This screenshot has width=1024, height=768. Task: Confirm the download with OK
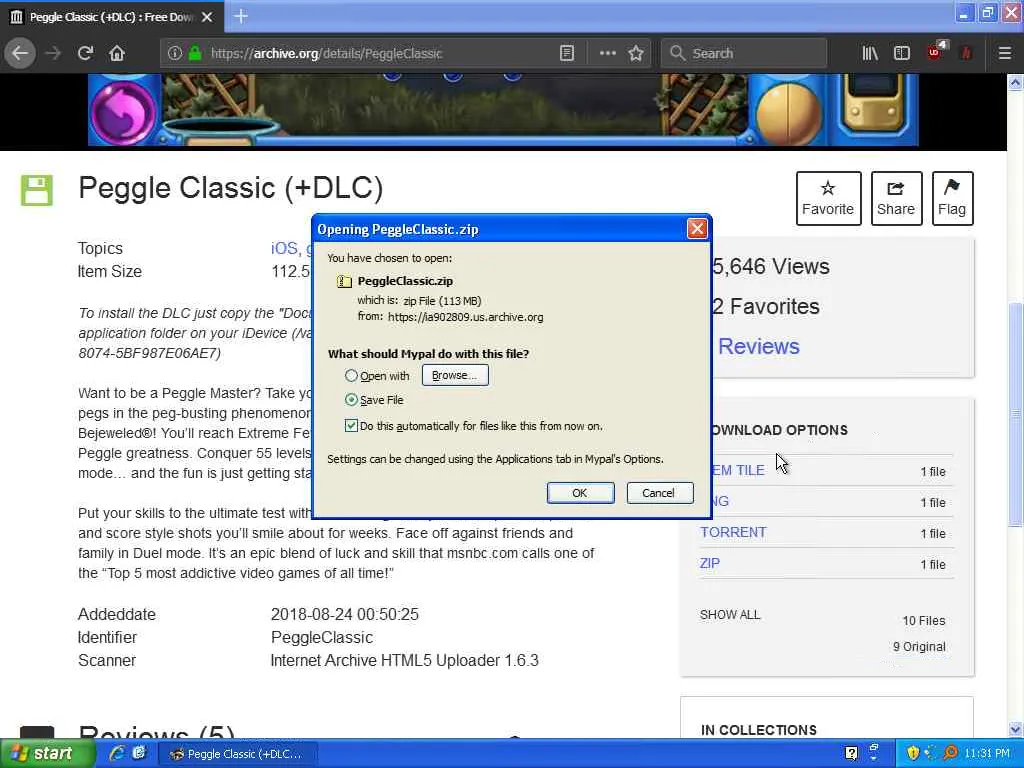[580, 493]
